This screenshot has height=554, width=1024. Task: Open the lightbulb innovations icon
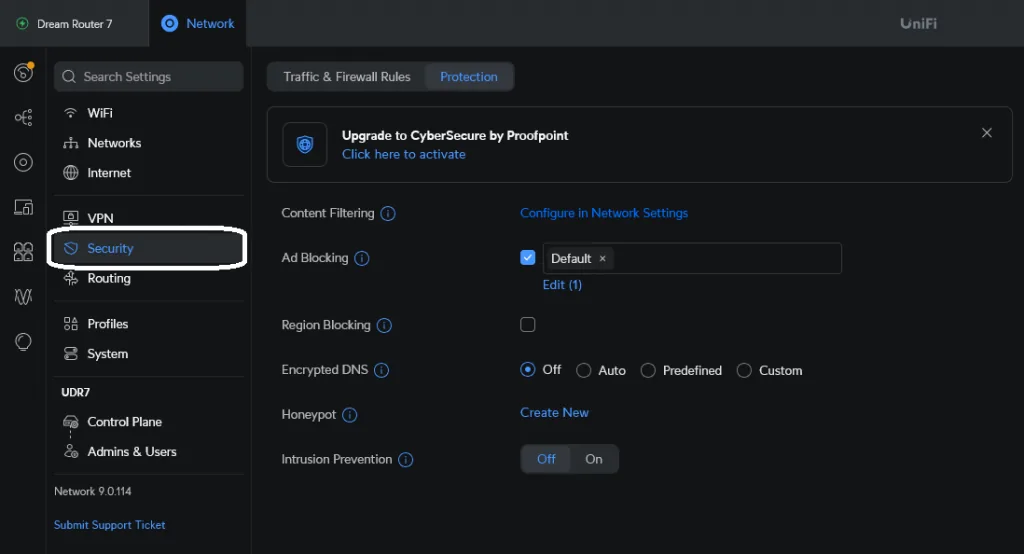coord(24,342)
